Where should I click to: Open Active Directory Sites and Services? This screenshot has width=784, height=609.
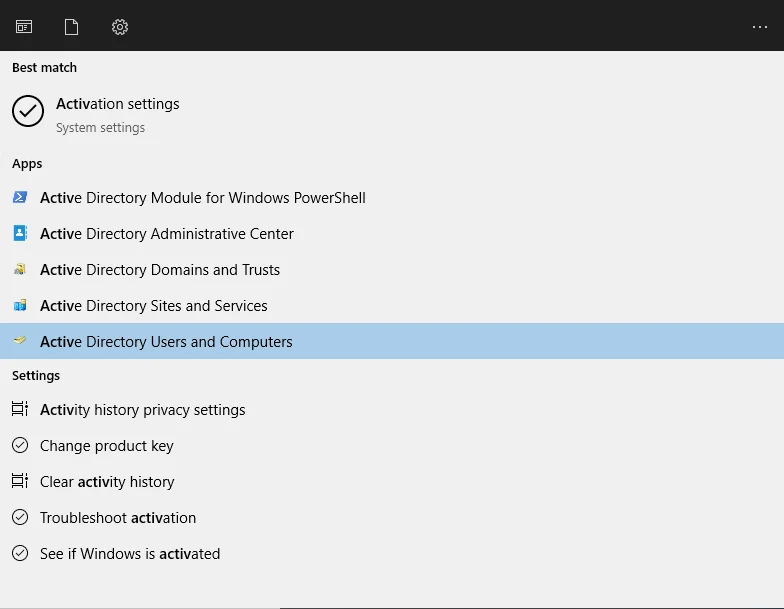pos(392,306)
